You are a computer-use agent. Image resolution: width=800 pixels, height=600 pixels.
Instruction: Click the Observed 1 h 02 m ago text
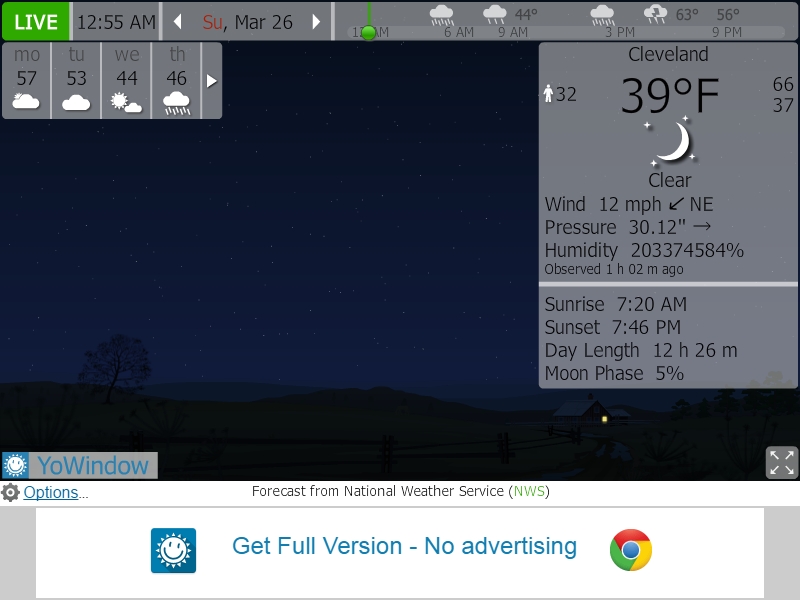[614, 269]
